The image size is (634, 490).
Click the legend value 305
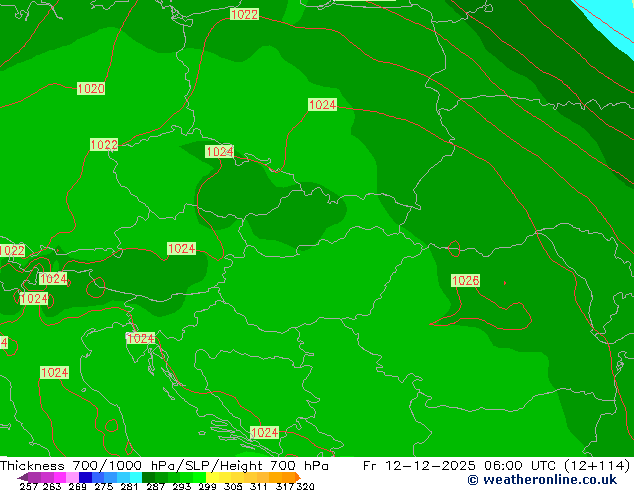pyautogui.click(x=233, y=486)
